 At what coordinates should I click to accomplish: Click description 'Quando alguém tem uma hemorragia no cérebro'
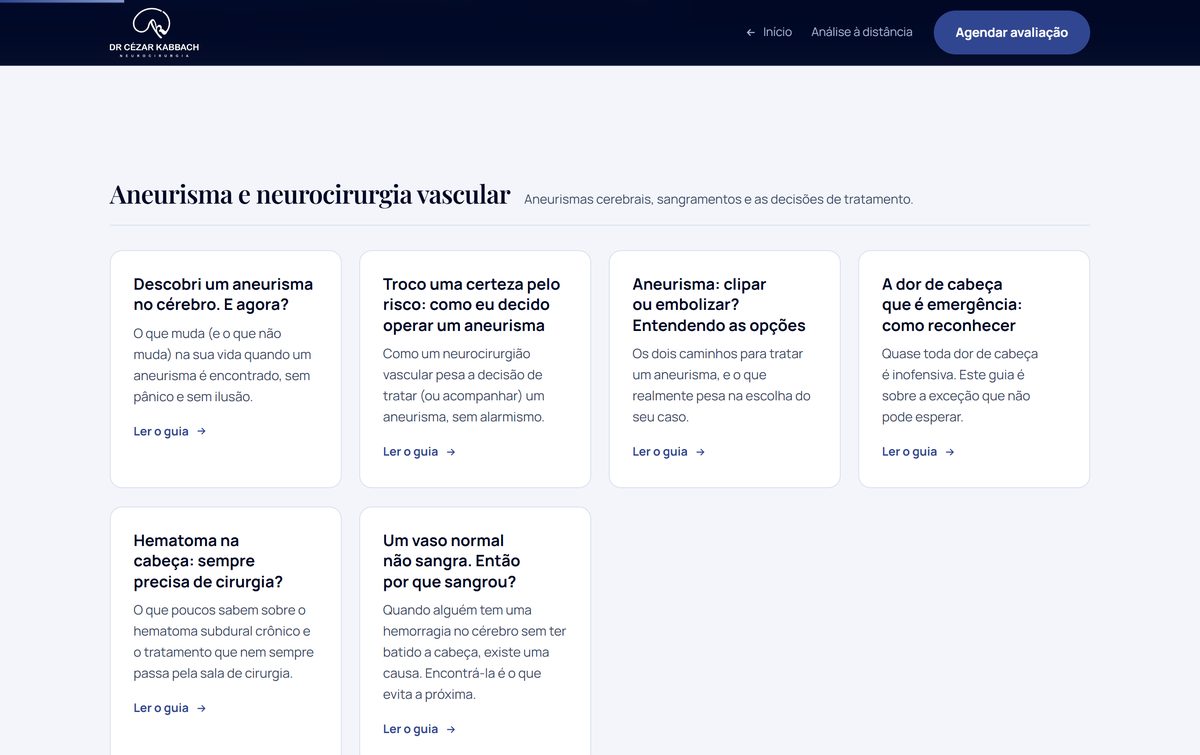[x=475, y=652]
